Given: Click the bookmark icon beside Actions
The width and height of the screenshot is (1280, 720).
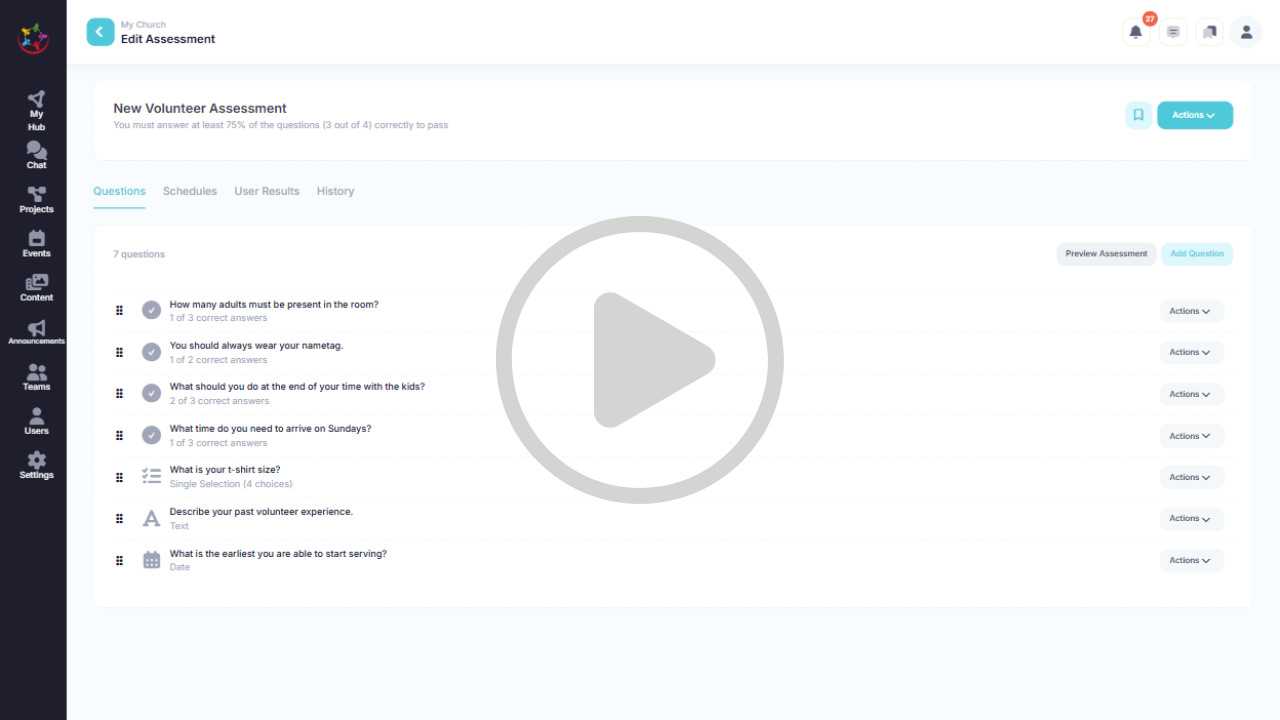Looking at the screenshot, I should tap(1138, 115).
